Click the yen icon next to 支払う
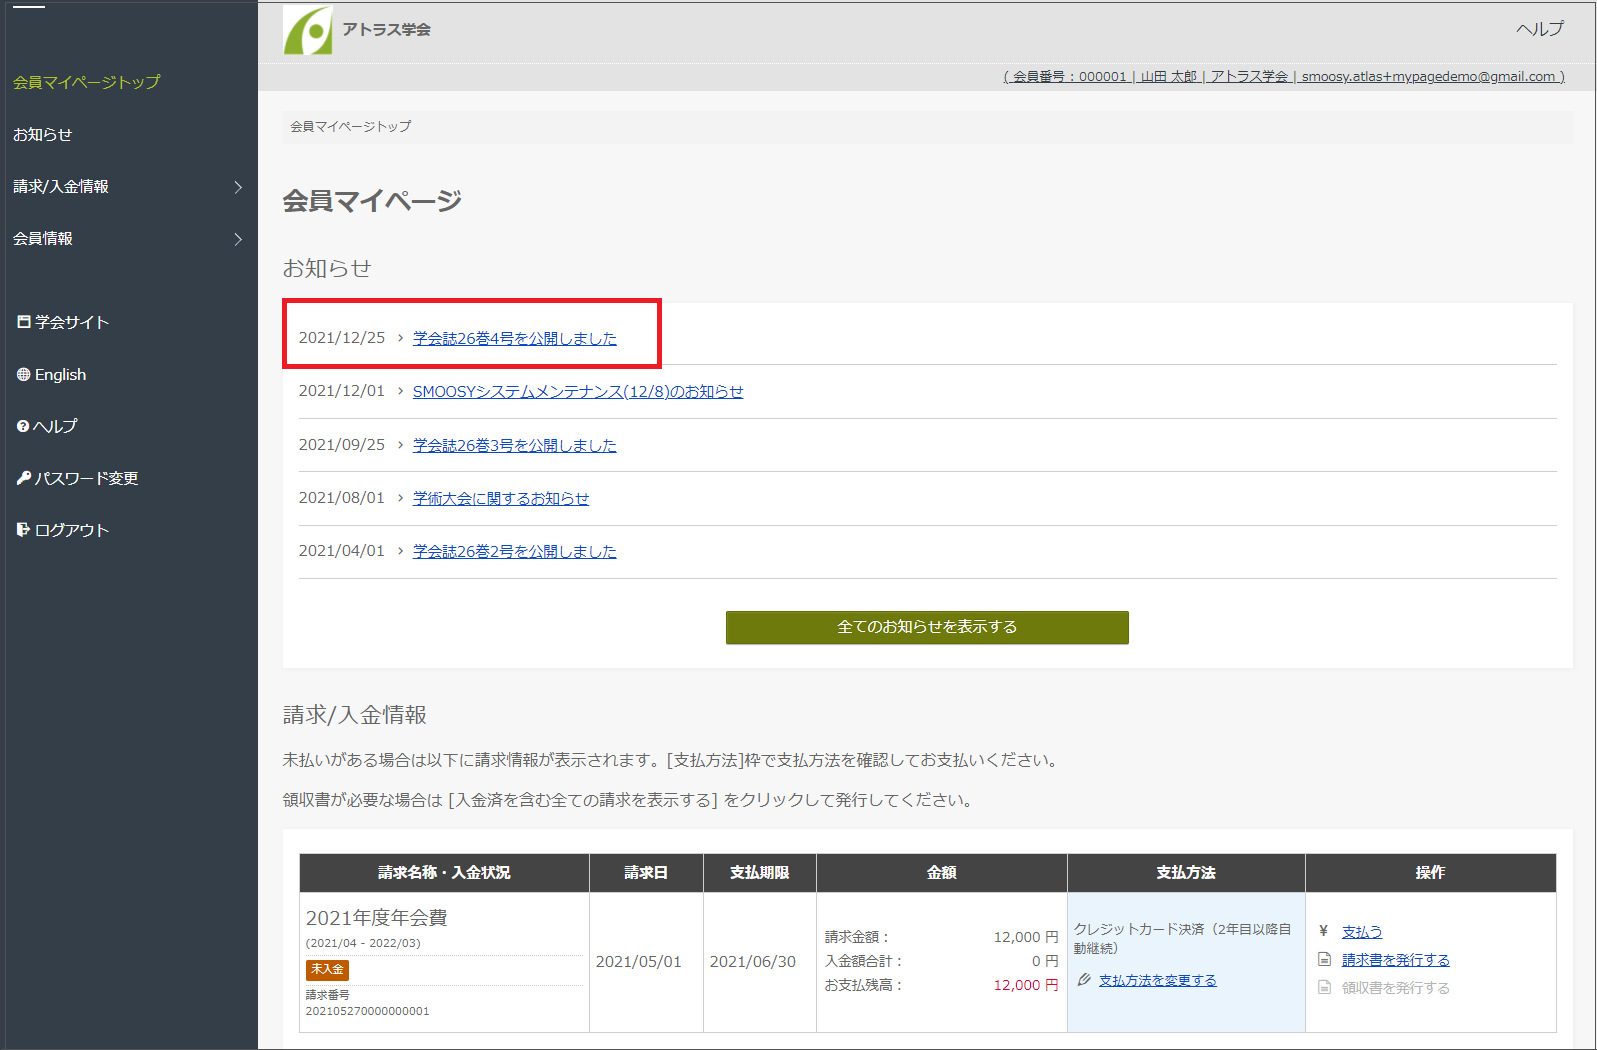 point(1323,931)
